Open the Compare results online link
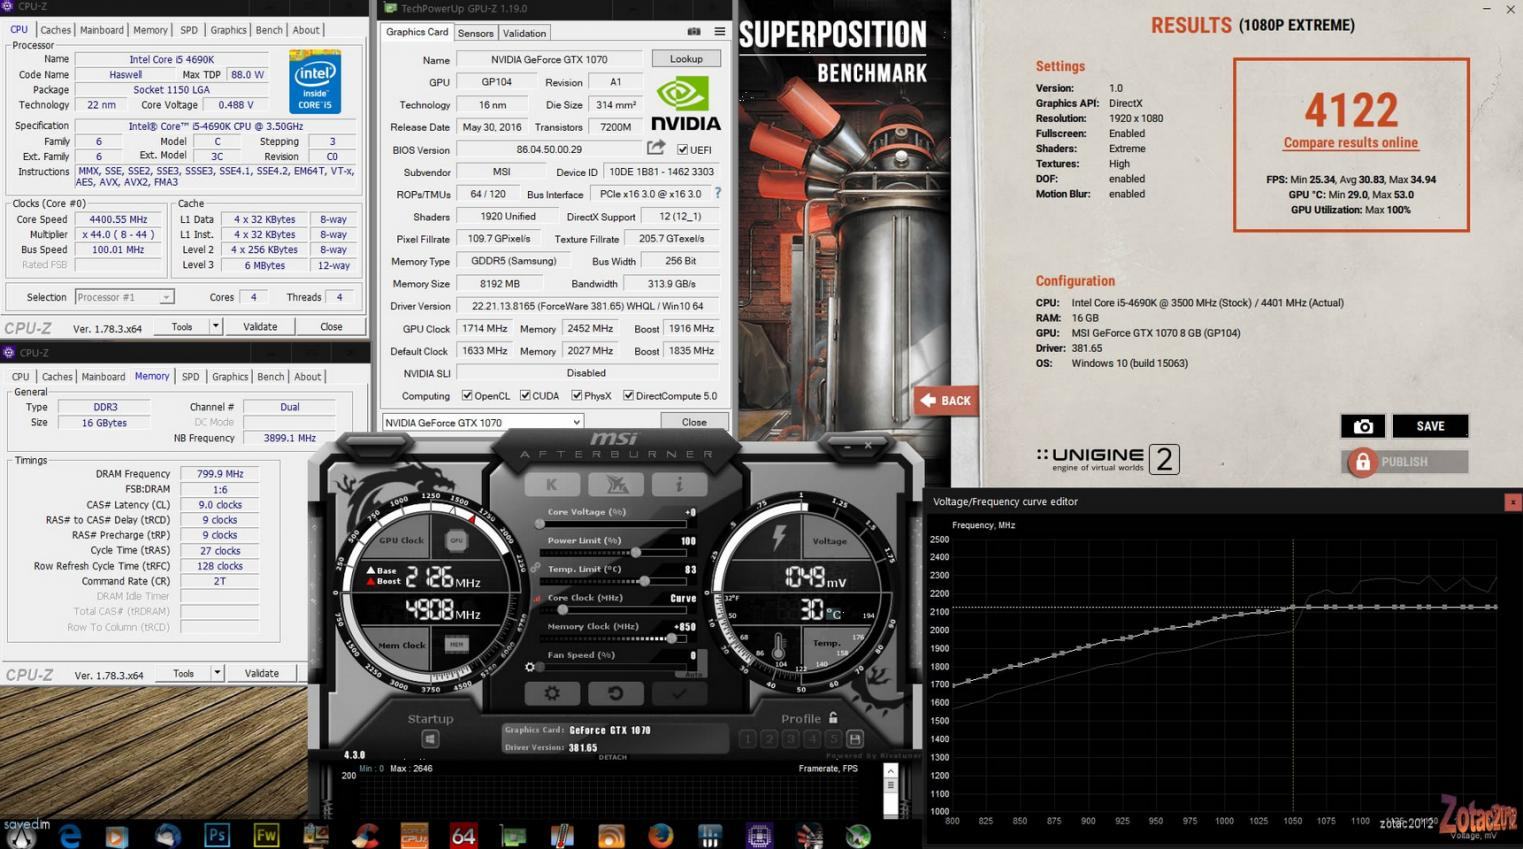The height and width of the screenshot is (849, 1523). click(1350, 143)
